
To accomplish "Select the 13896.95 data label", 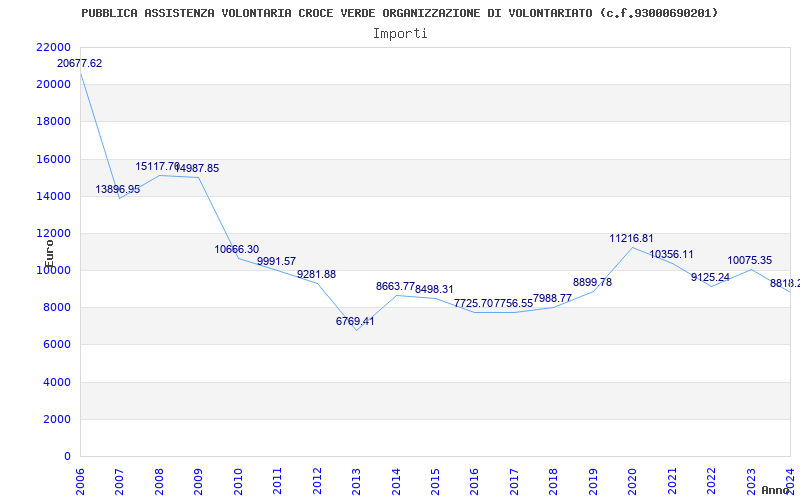I will (118, 189).
